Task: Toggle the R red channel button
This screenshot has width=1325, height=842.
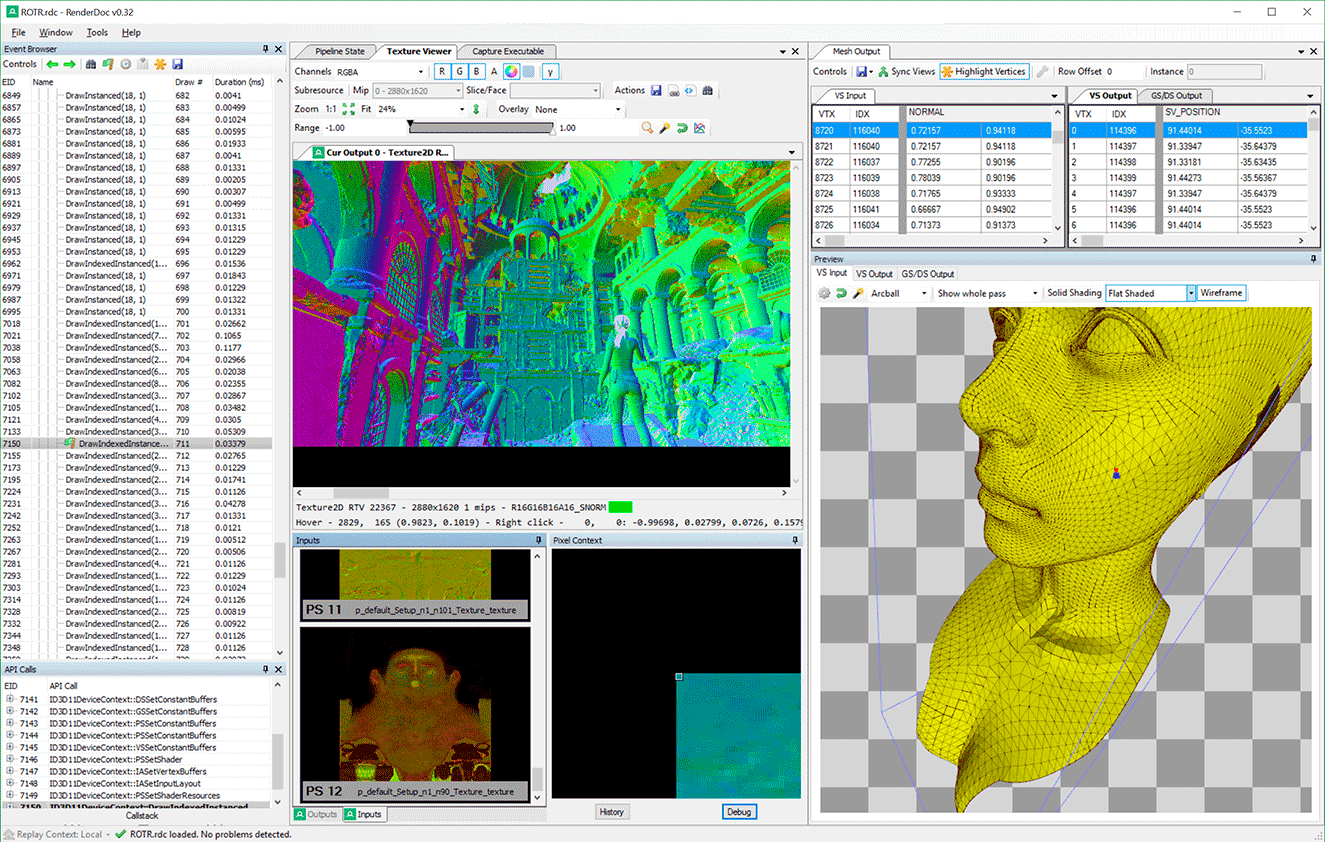Action: (x=443, y=72)
